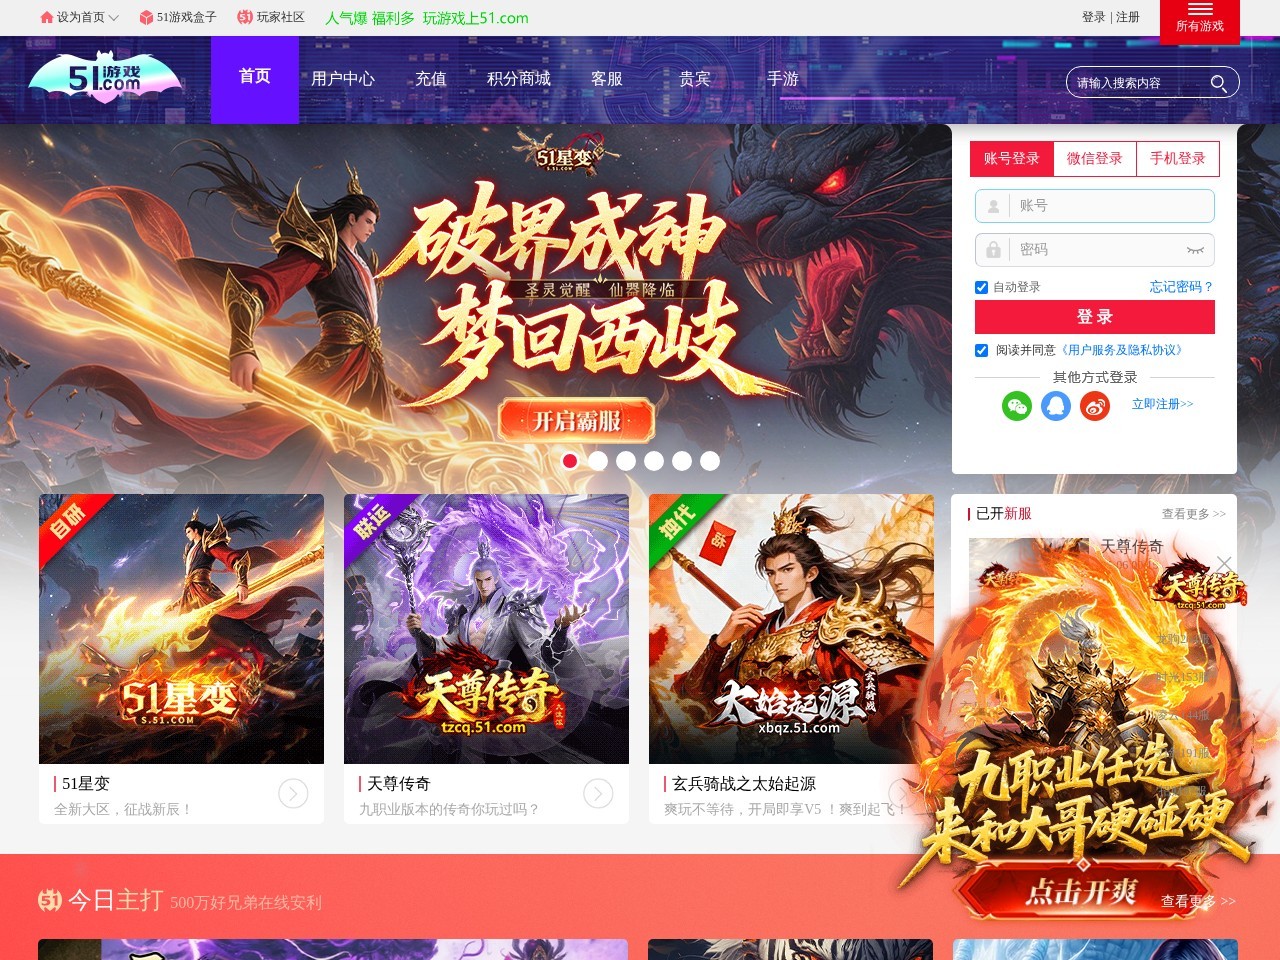Expand the chevron next to 设为首页
1280x960 pixels.
(x=113, y=18)
